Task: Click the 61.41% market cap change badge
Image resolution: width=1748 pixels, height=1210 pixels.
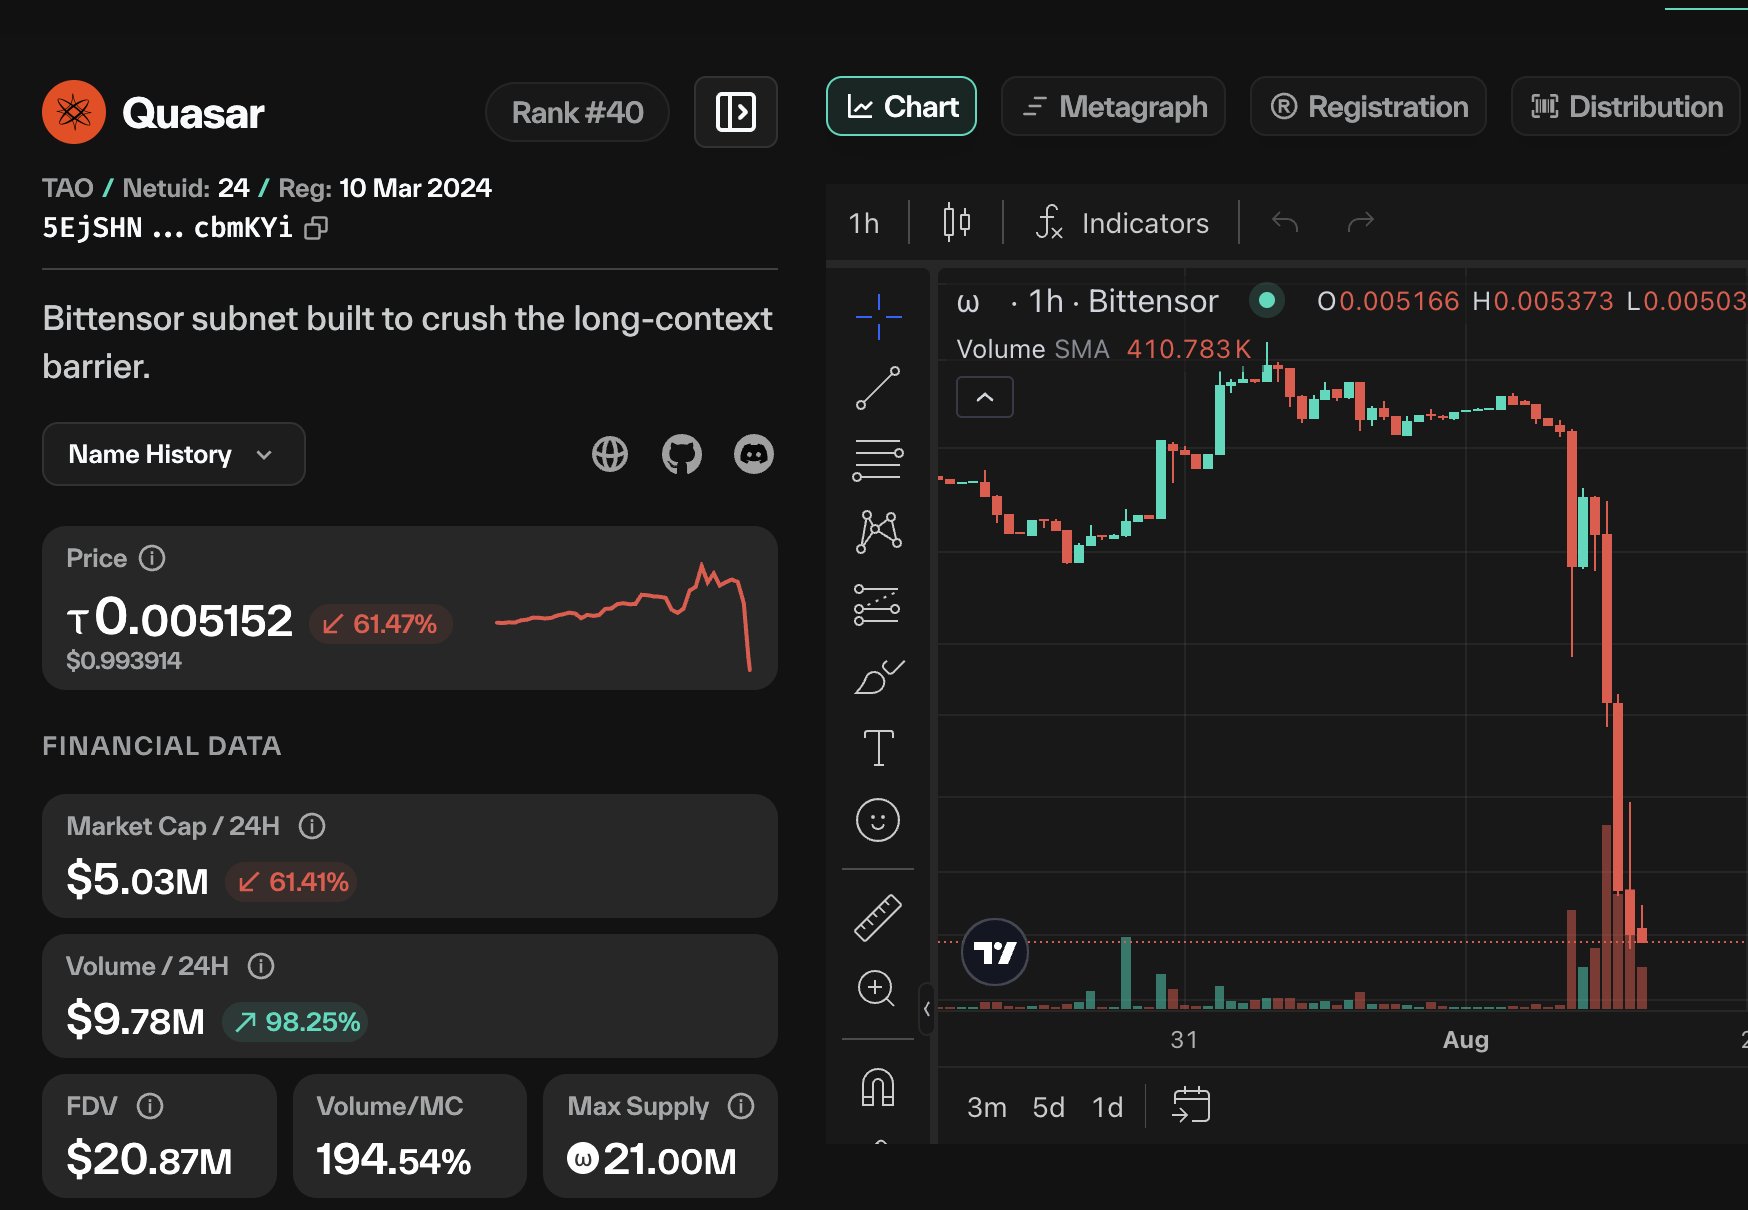Action: tap(291, 882)
